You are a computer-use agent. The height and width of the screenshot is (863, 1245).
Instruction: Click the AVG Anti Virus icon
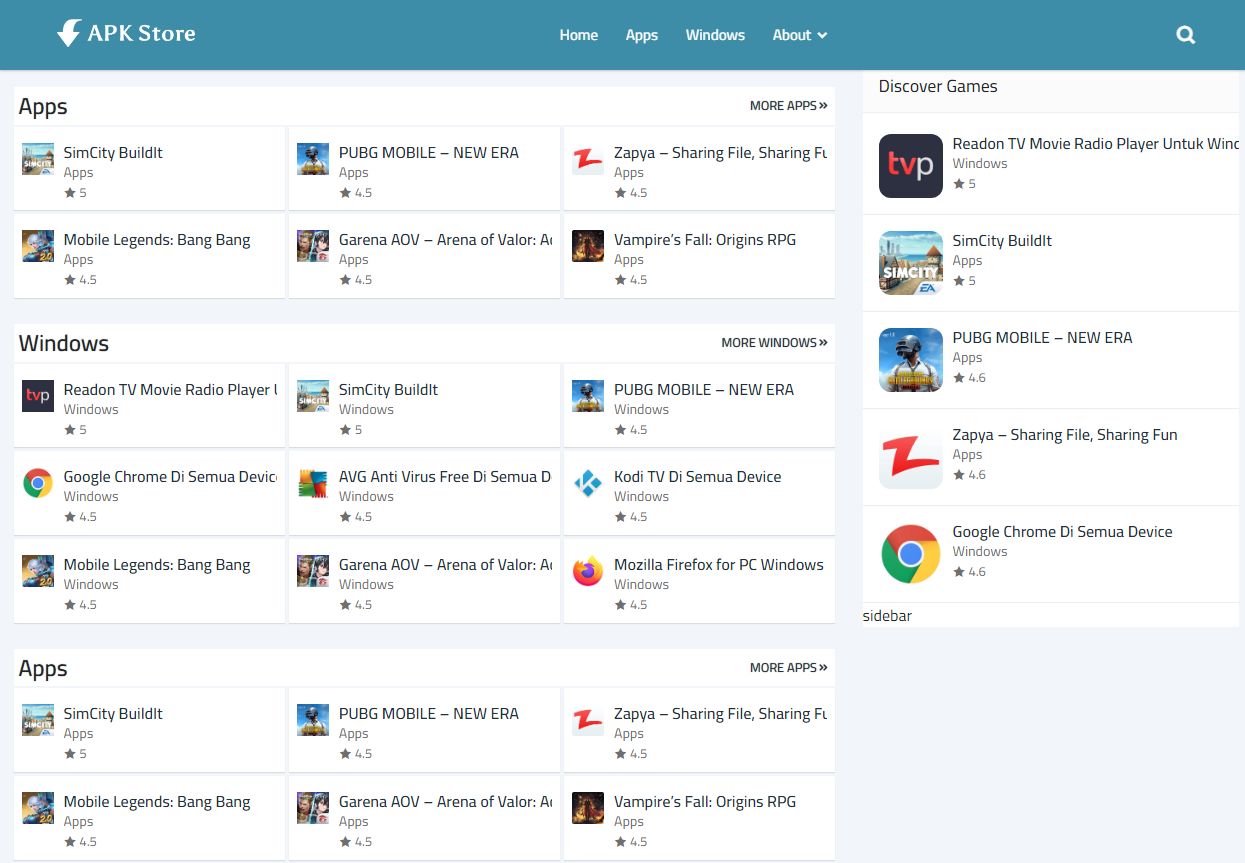point(313,484)
